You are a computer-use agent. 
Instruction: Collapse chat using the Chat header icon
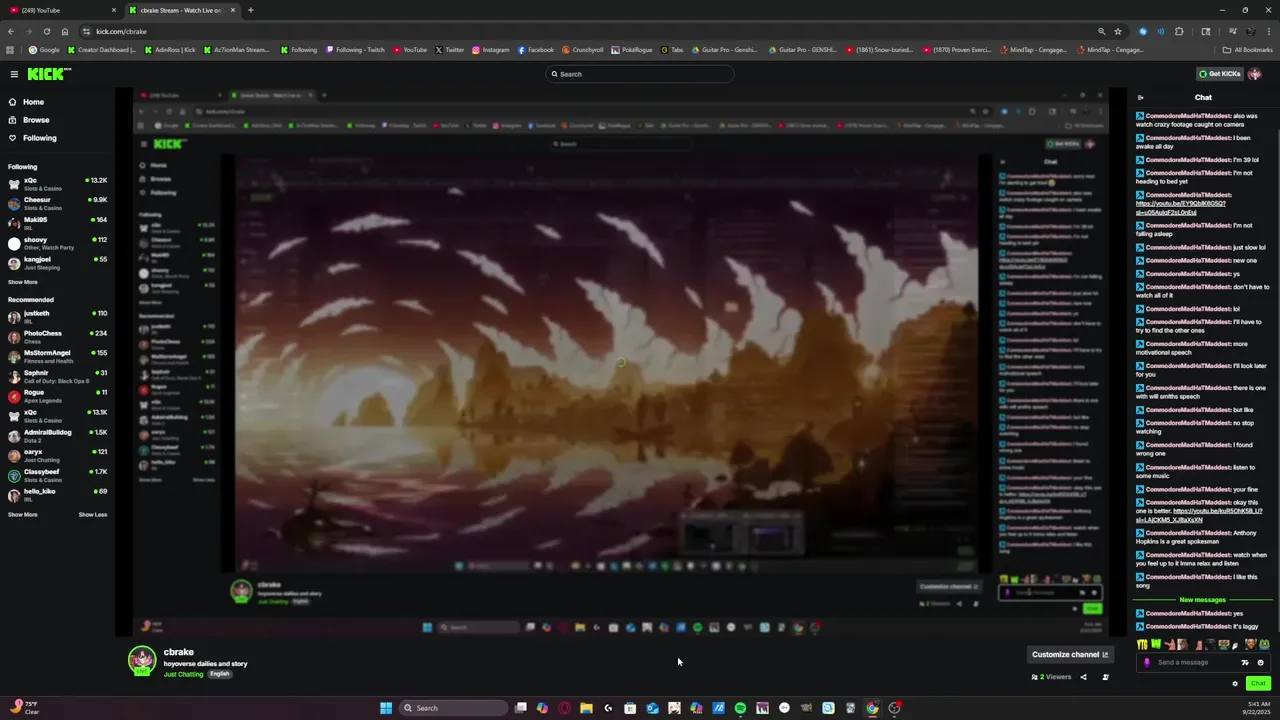pos(1140,97)
